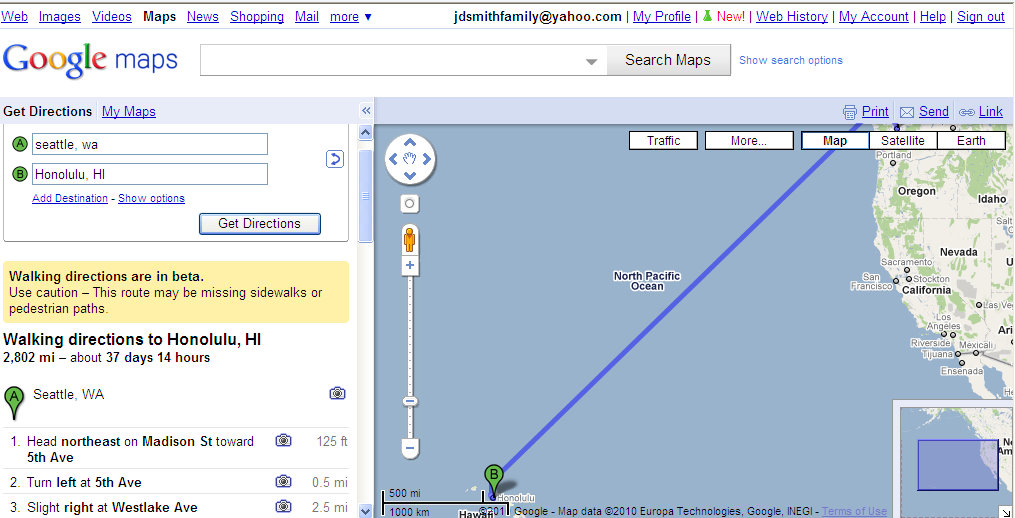Select the Map view button
This screenshot has height=518, width=1015.
pos(835,141)
